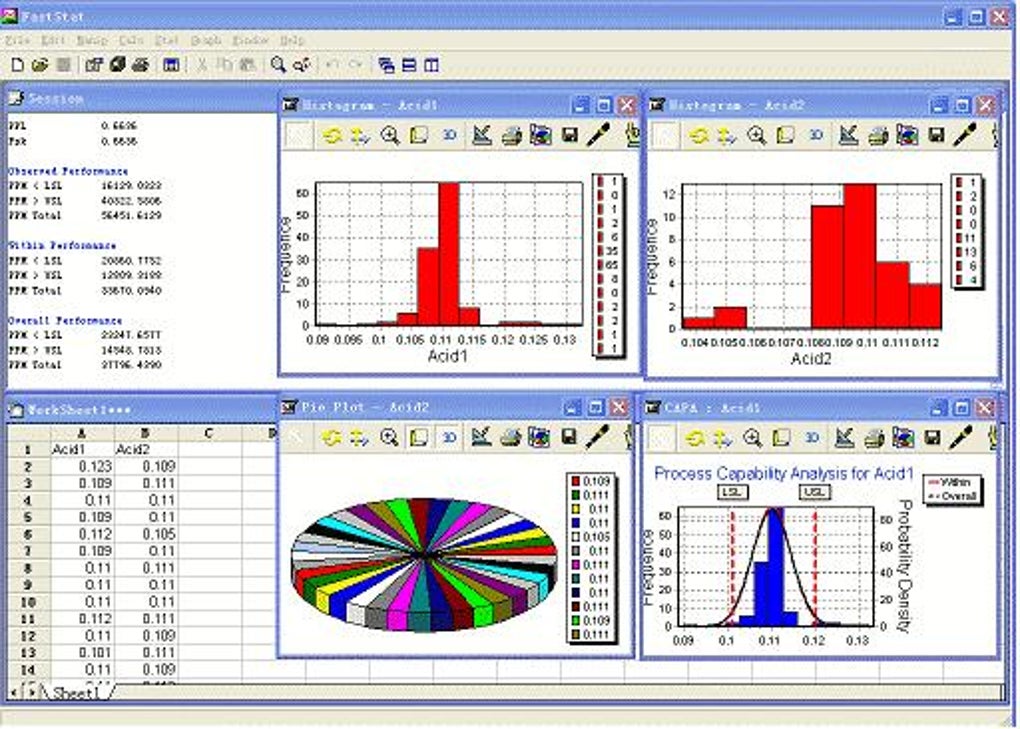Screen dimensions: 1020x729
Task: Select pen tool in CAPA Acid1 window
Action: 961,437
